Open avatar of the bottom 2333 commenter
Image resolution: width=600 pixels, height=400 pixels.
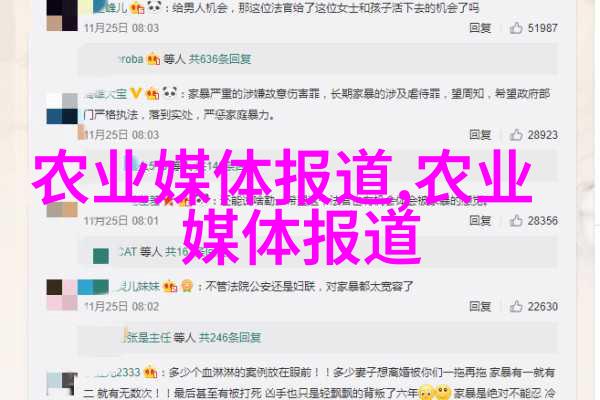click(62, 384)
